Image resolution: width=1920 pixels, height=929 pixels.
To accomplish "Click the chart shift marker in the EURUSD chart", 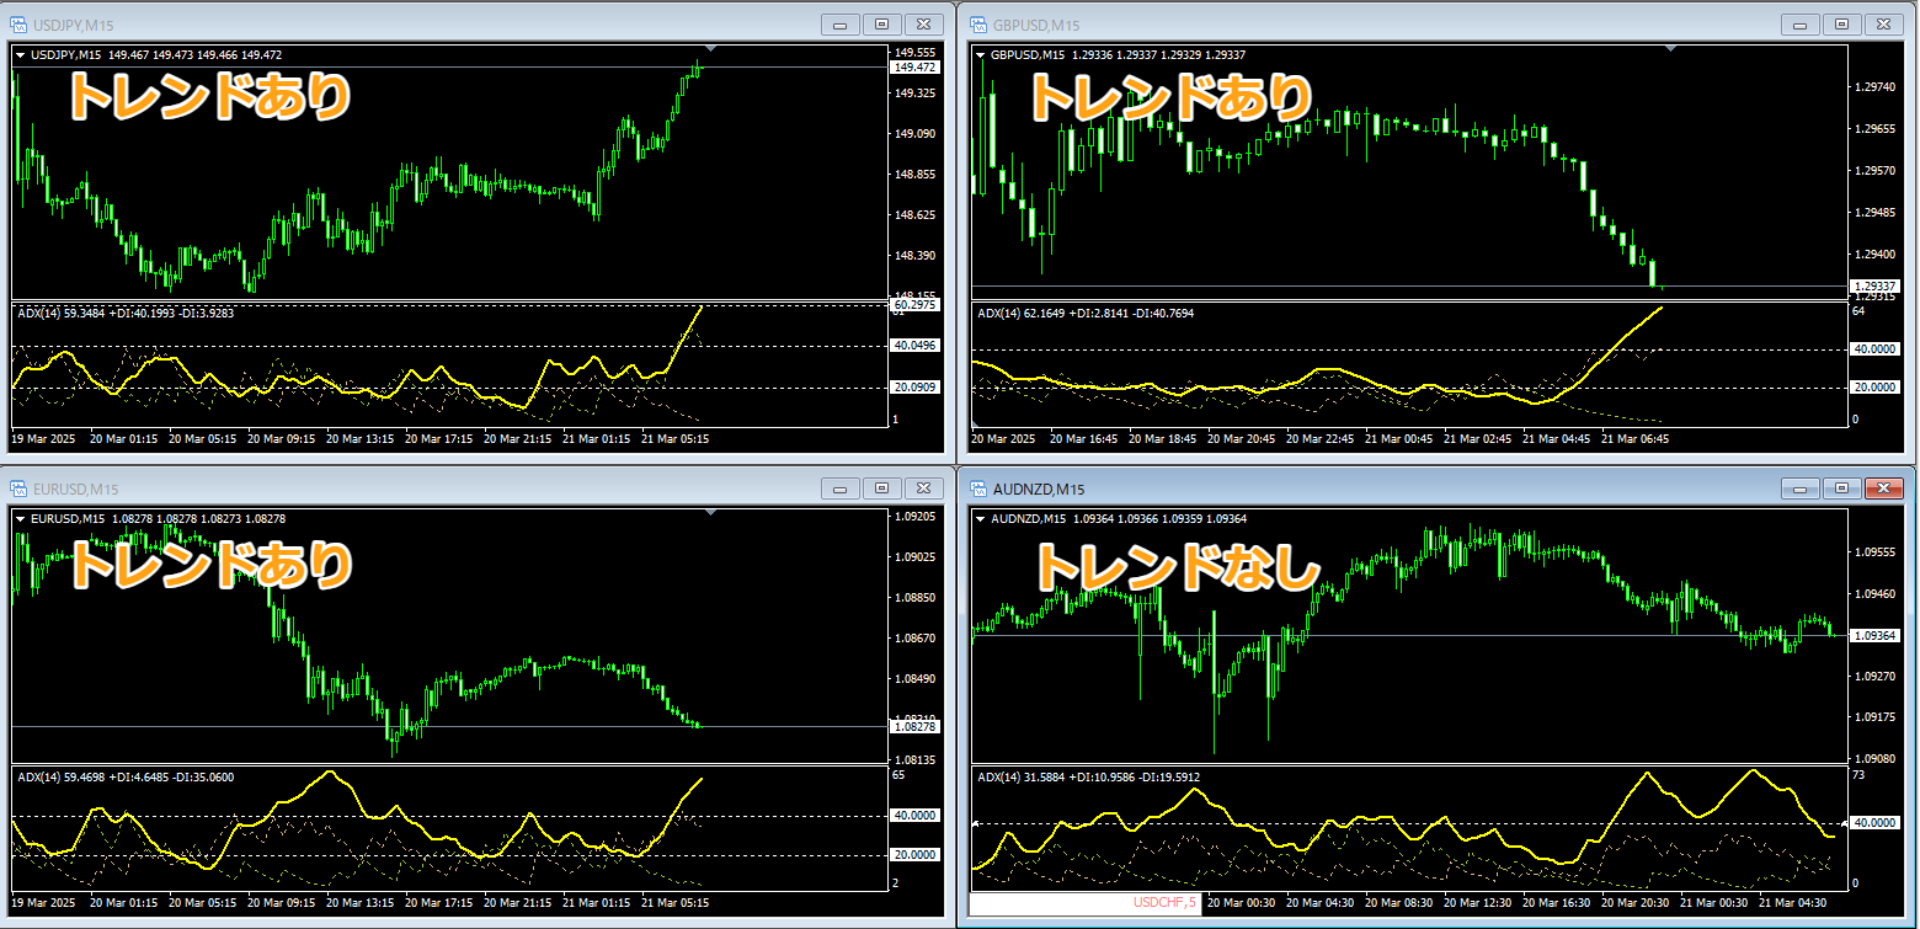I will click(x=711, y=512).
